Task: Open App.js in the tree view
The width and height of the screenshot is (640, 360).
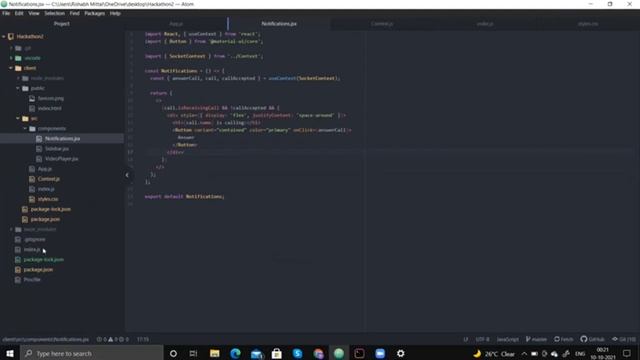Action: pyautogui.click(x=44, y=169)
